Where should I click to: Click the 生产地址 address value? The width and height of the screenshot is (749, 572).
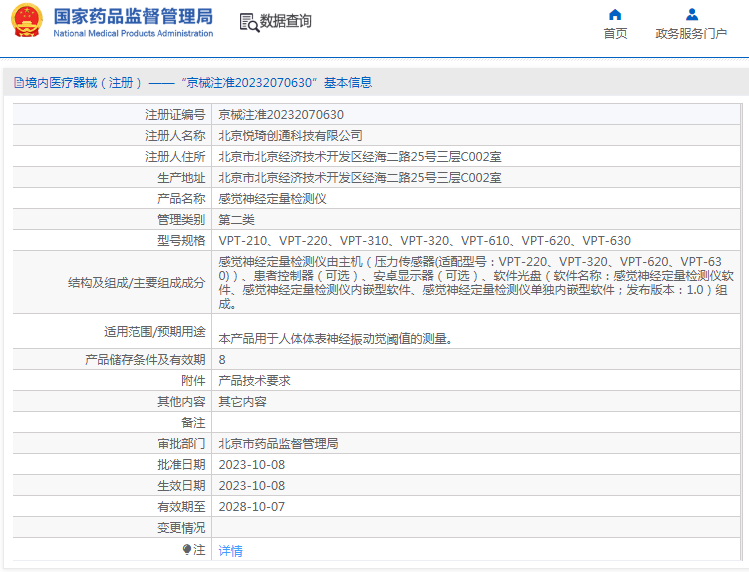[x=360, y=178]
